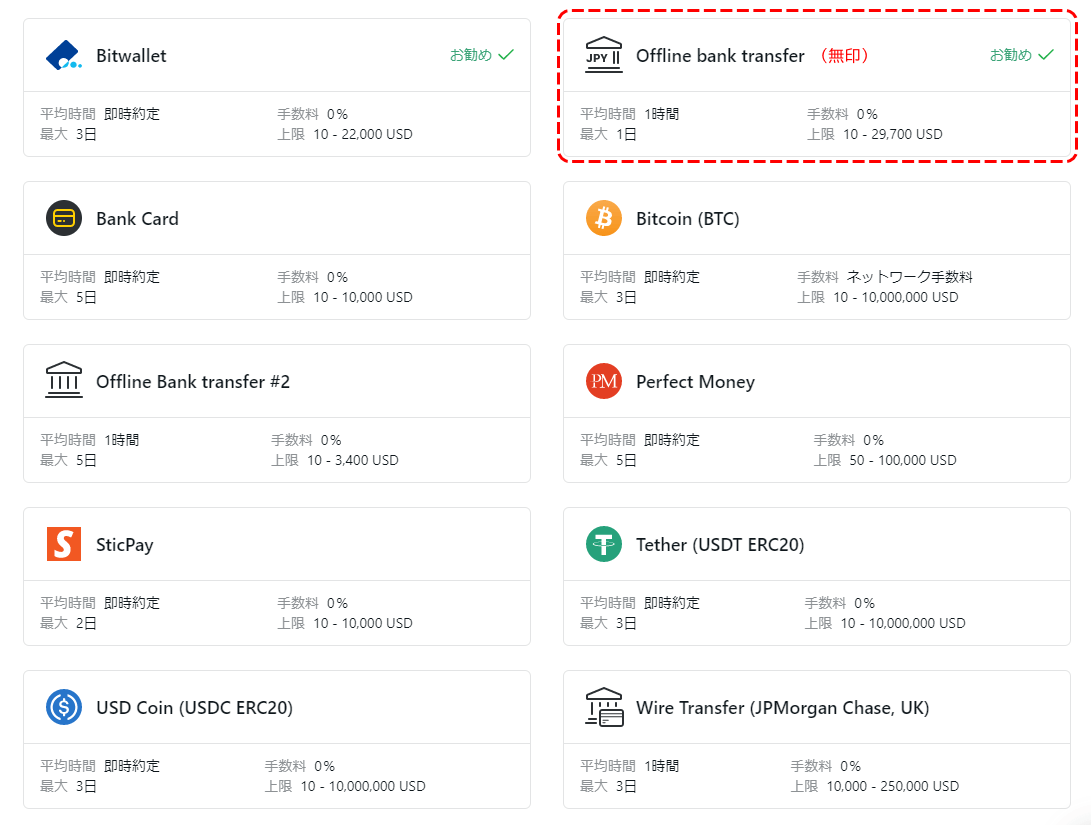Image resolution: width=1091 pixels, height=825 pixels.
Task: Click the Offline Bank transfer #2 building icon
Action: pos(64,380)
